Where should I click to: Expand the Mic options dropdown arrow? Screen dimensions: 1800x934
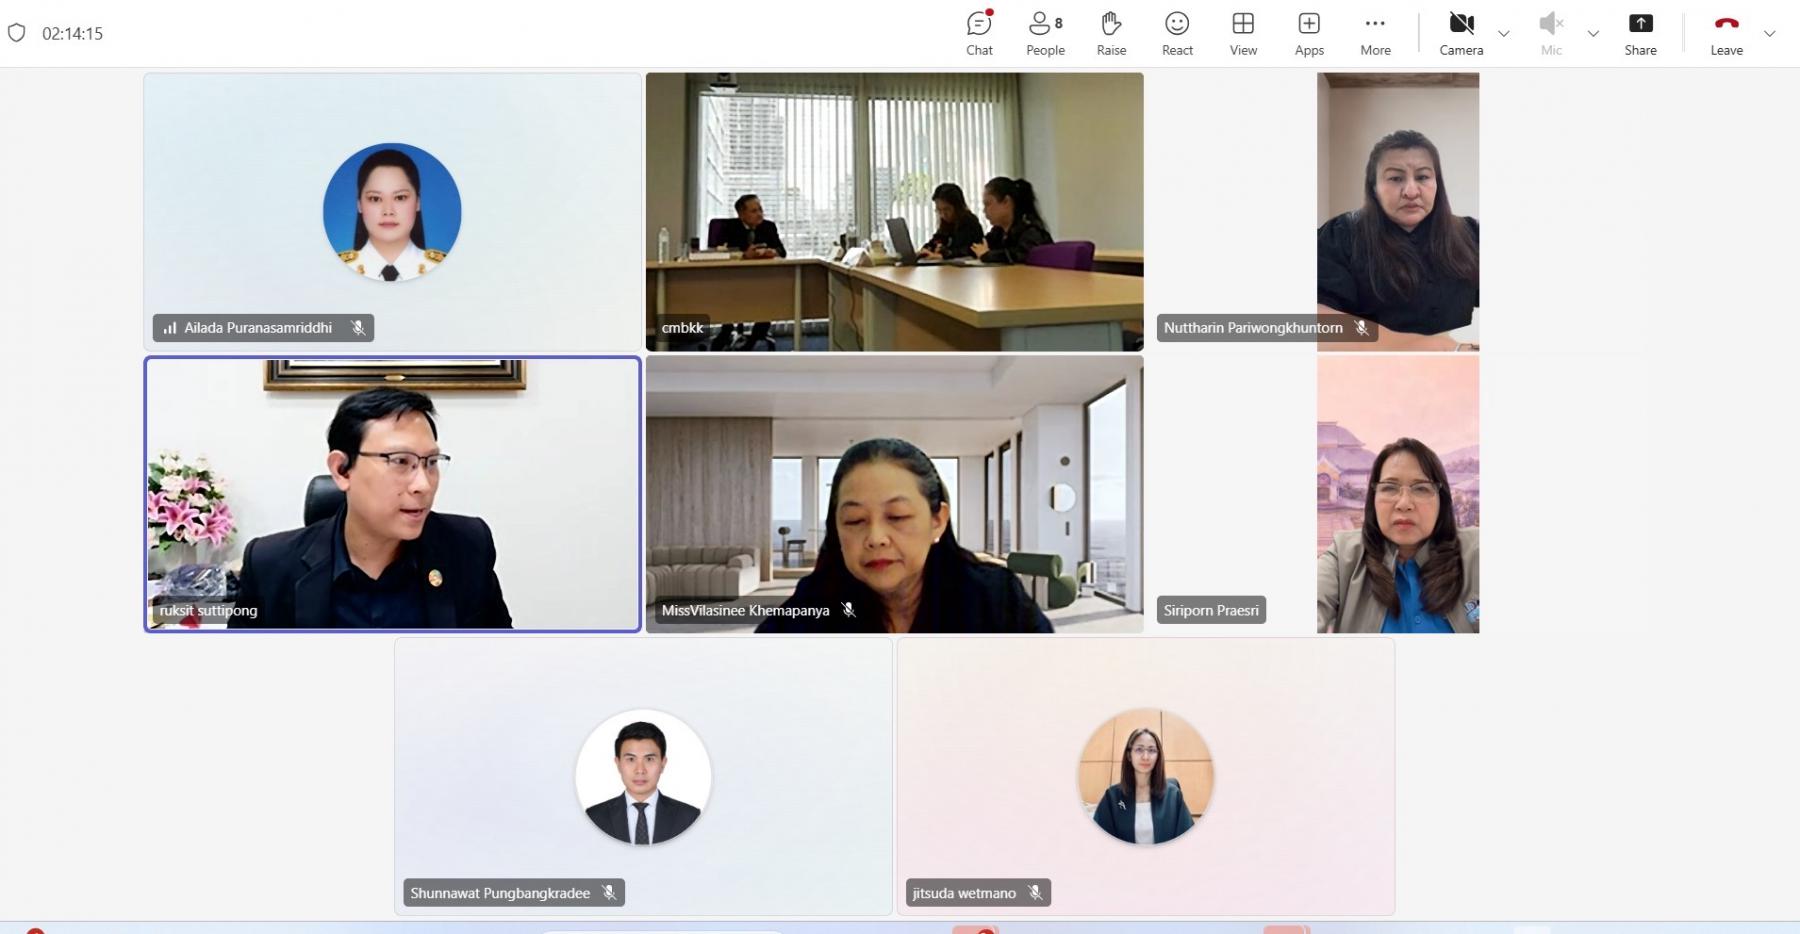click(1593, 34)
